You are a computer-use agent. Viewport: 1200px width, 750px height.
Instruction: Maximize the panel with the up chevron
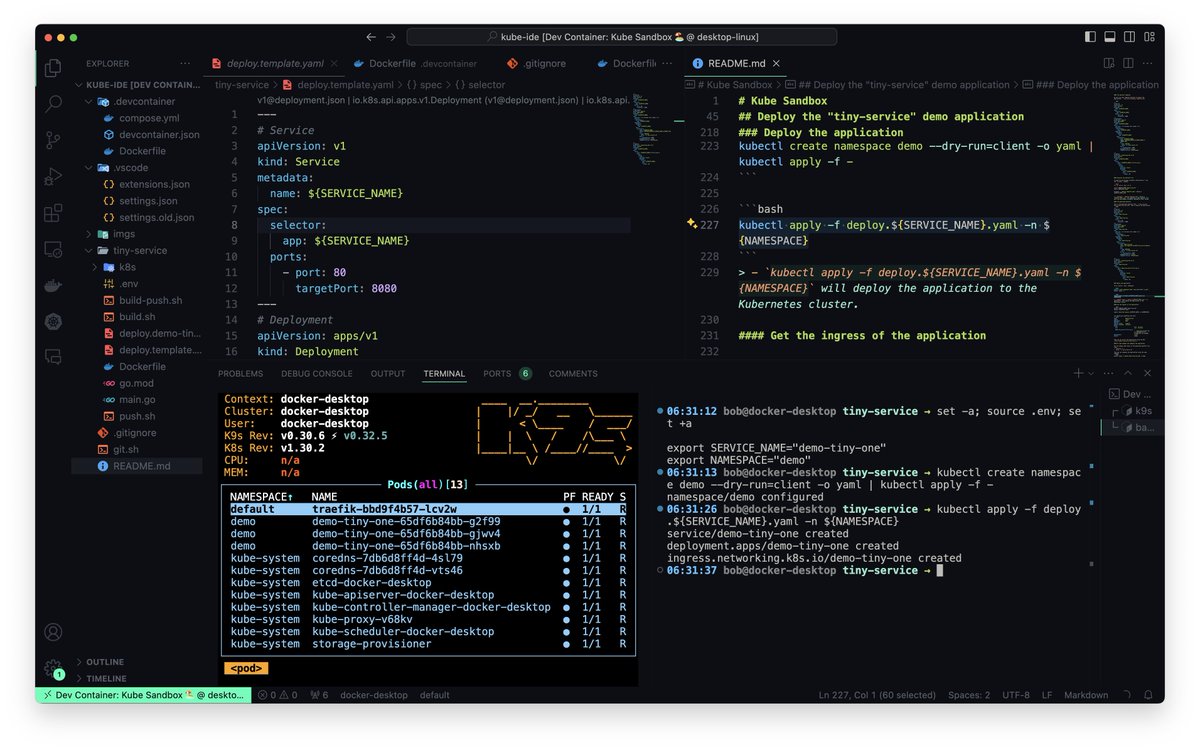(x=1128, y=373)
